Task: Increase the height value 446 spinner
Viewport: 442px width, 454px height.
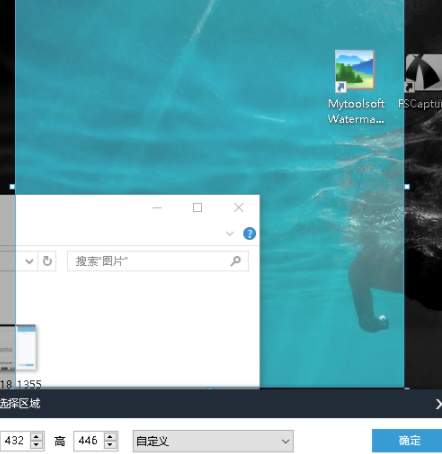Action: tap(110, 436)
